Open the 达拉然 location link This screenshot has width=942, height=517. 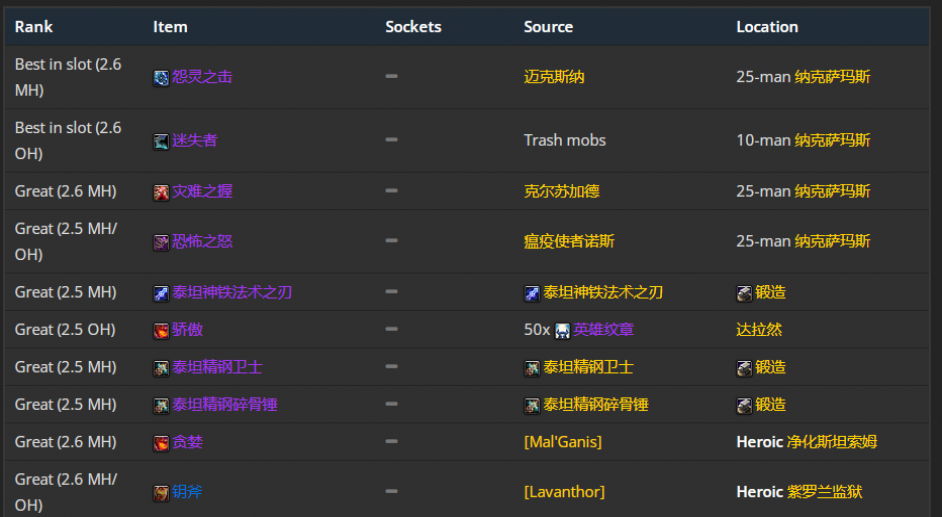(x=759, y=330)
